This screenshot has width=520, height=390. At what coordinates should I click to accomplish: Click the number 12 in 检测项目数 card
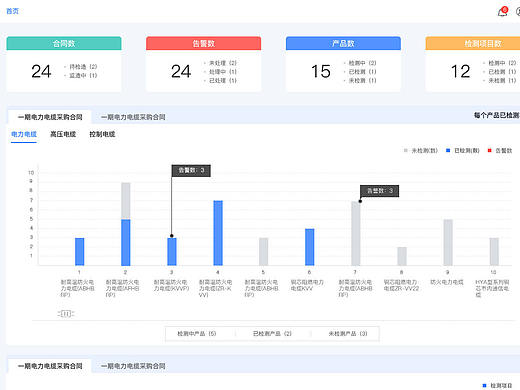[x=460, y=71]
